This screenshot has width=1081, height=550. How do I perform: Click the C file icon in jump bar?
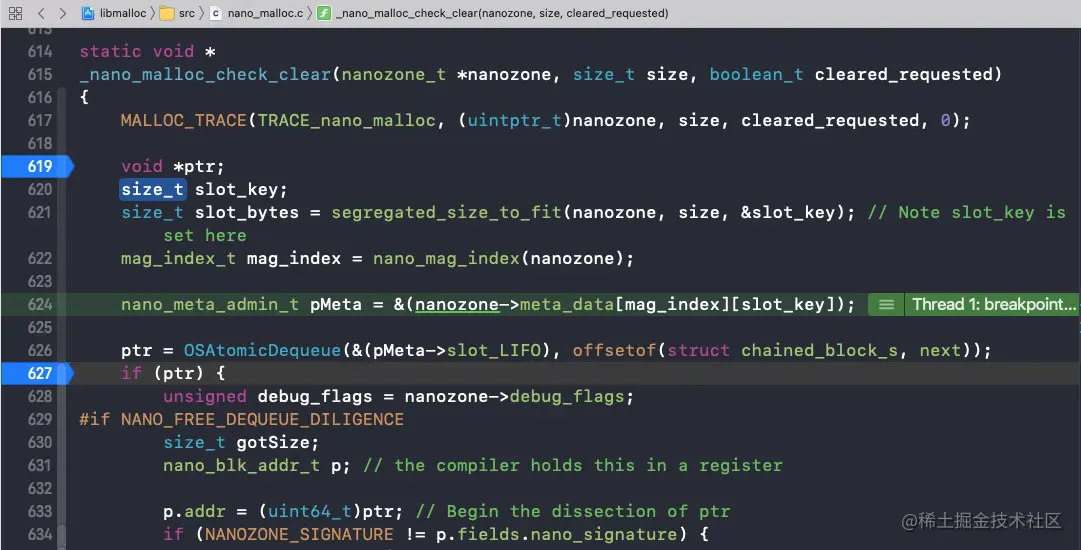pos(216,13)
